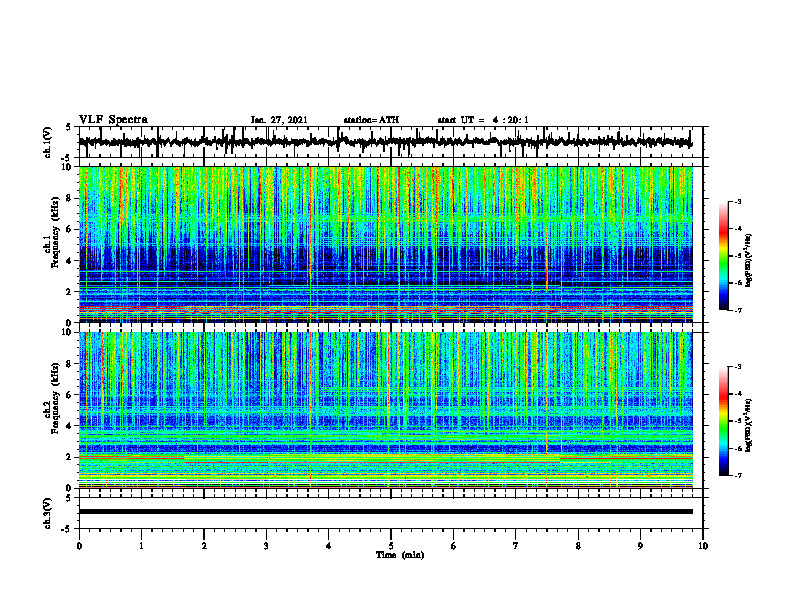Click the "-7" label on ch.2 colorbar
The height and width of the screenshot is (612, 792).
(738, 476)
